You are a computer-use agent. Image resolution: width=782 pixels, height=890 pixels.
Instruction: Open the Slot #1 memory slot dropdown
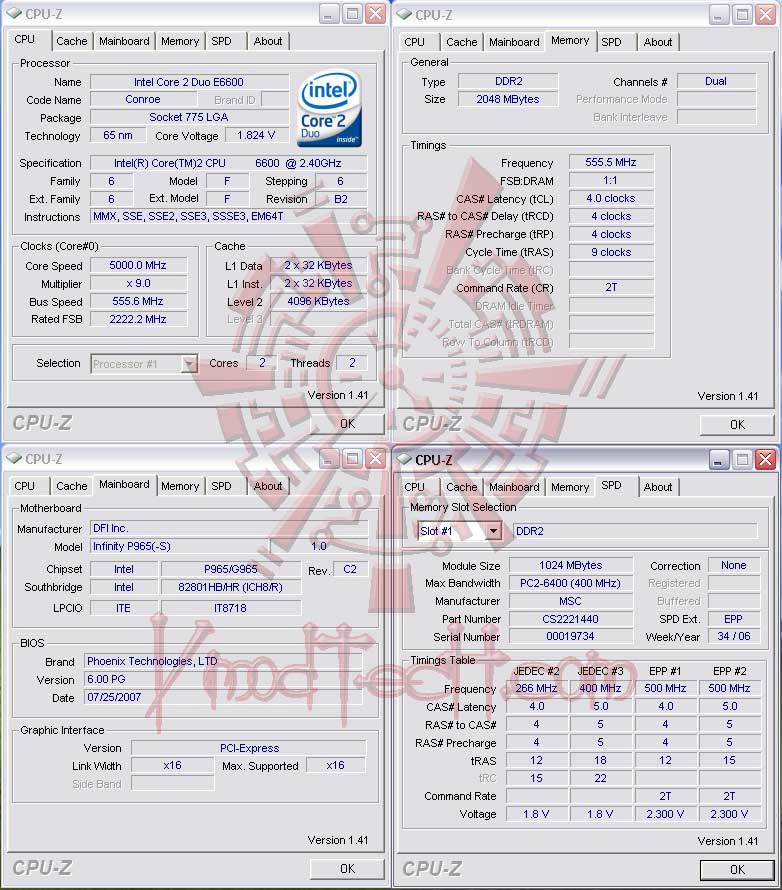pyautogui.click(x=493, y=531)
